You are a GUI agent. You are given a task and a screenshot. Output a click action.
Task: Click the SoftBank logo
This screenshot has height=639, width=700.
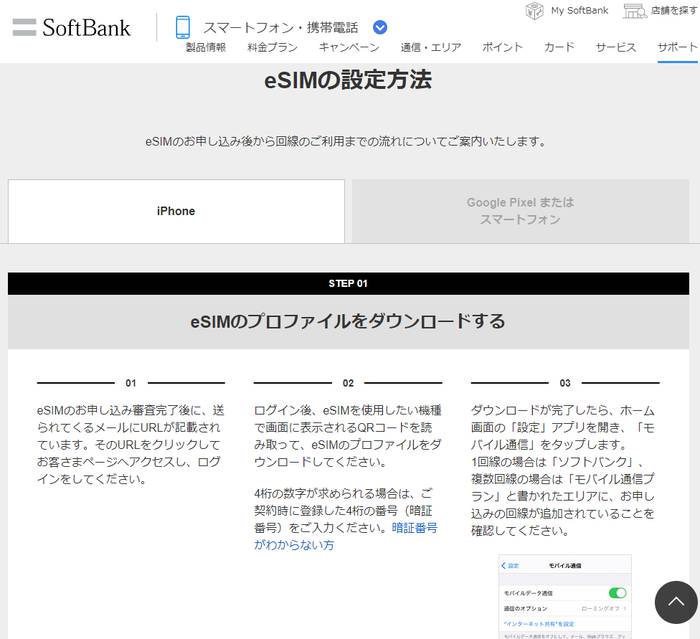tap(86, 28)
